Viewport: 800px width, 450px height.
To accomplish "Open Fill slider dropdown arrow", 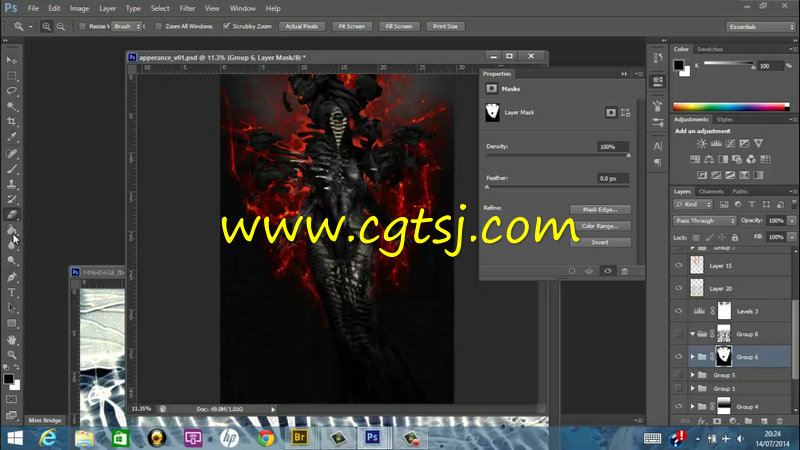I will tap(792, 237).
